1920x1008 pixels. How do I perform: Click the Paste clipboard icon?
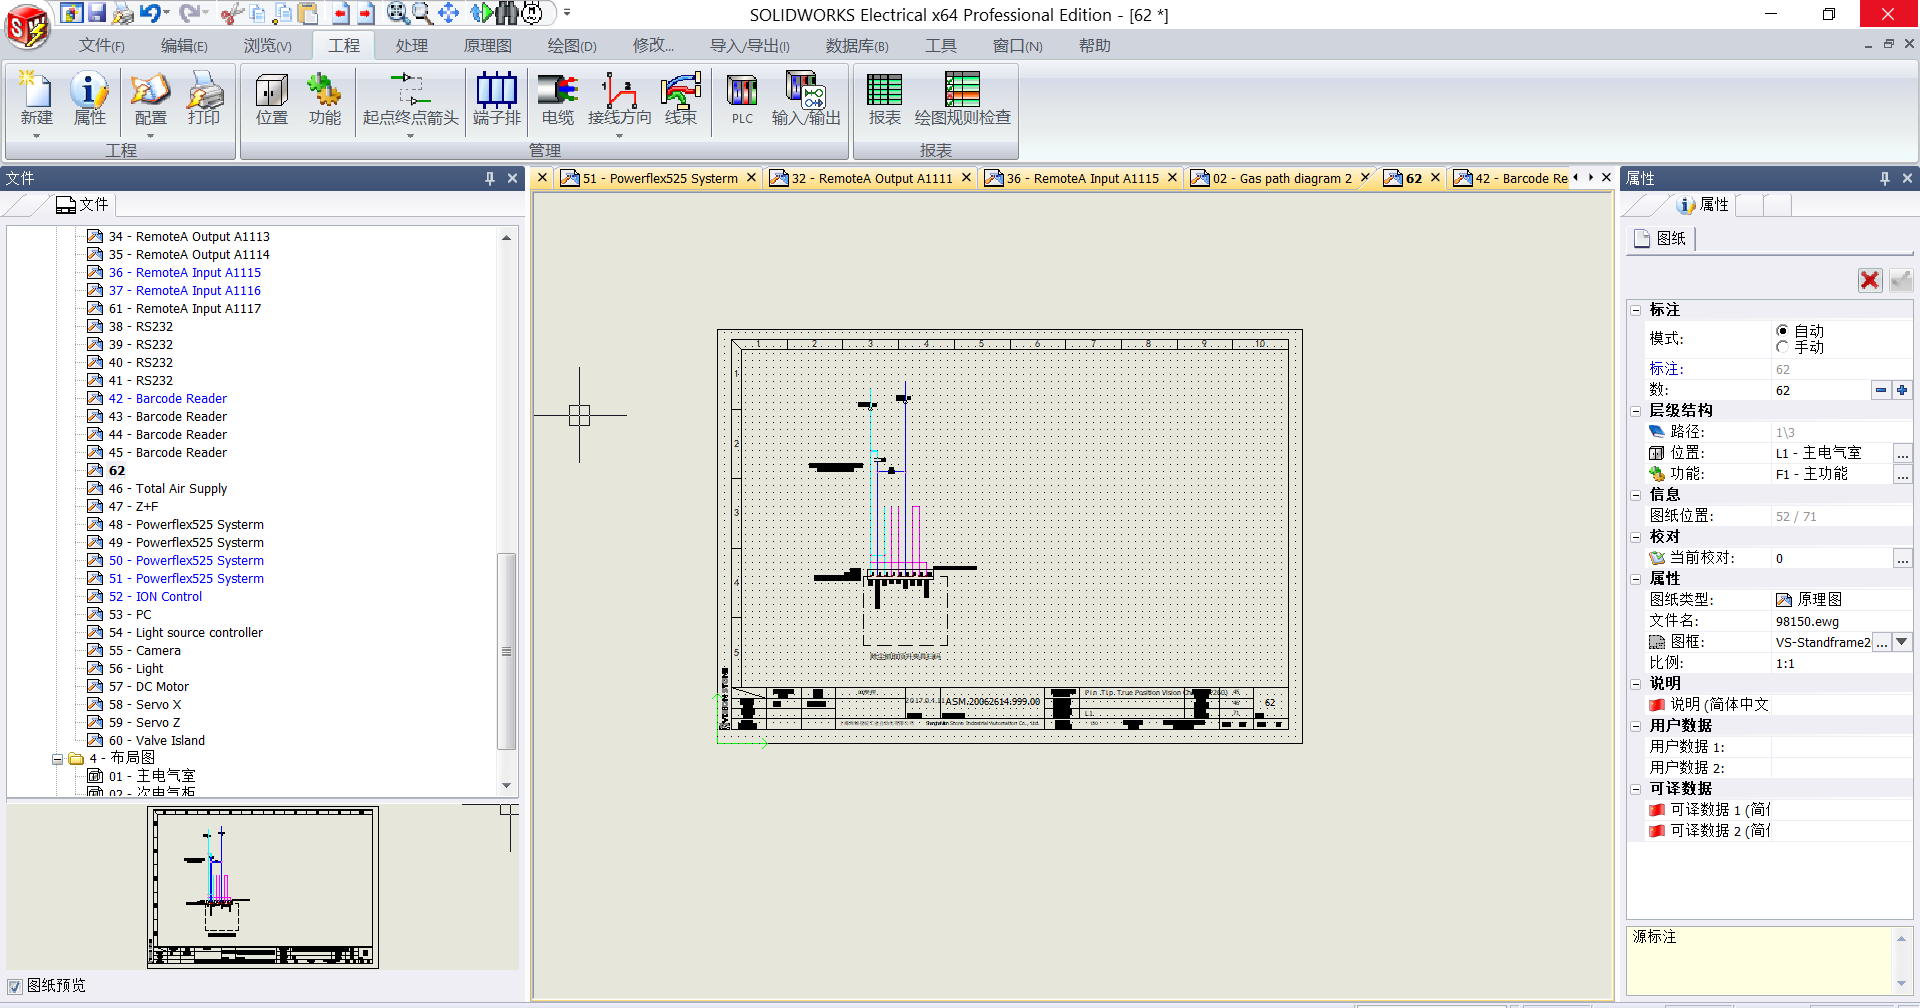[309, 13]
